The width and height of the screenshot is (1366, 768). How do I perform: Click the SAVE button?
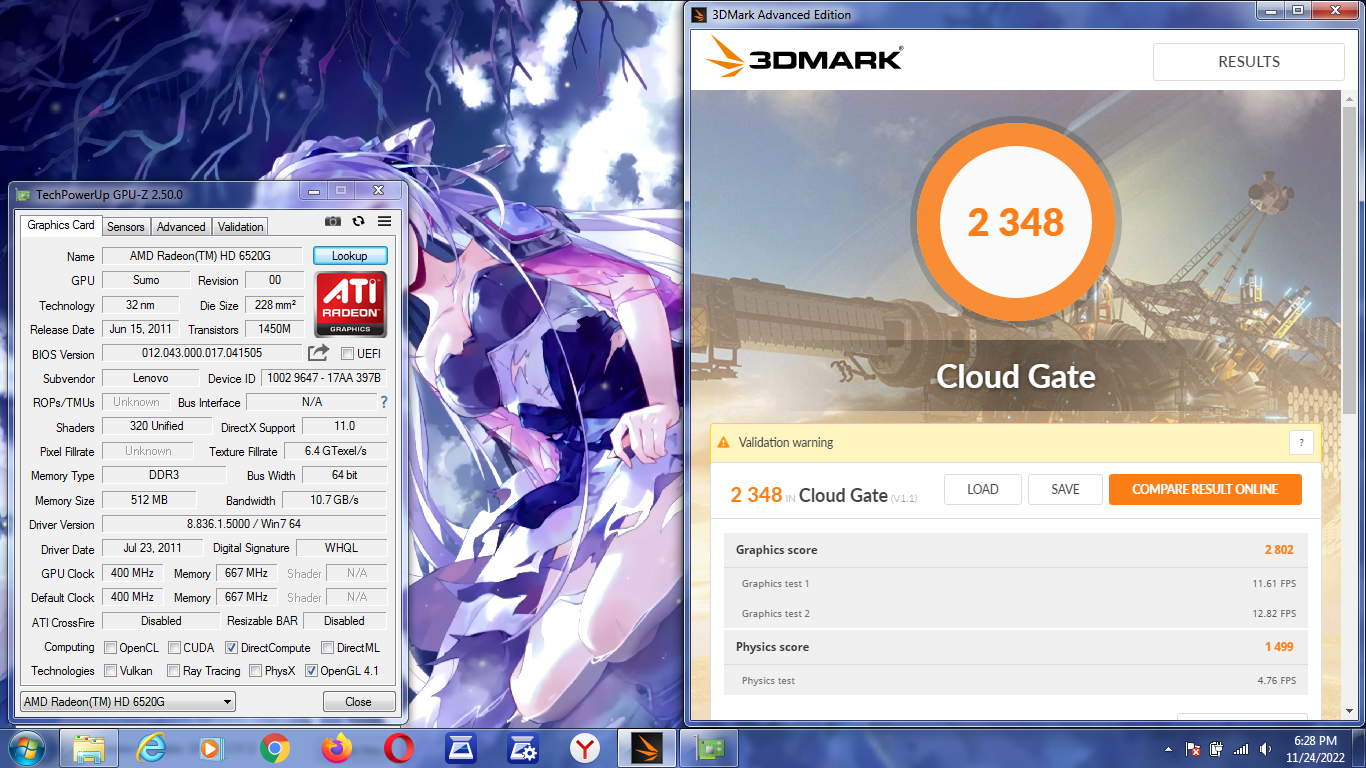tap(1066, 489)
